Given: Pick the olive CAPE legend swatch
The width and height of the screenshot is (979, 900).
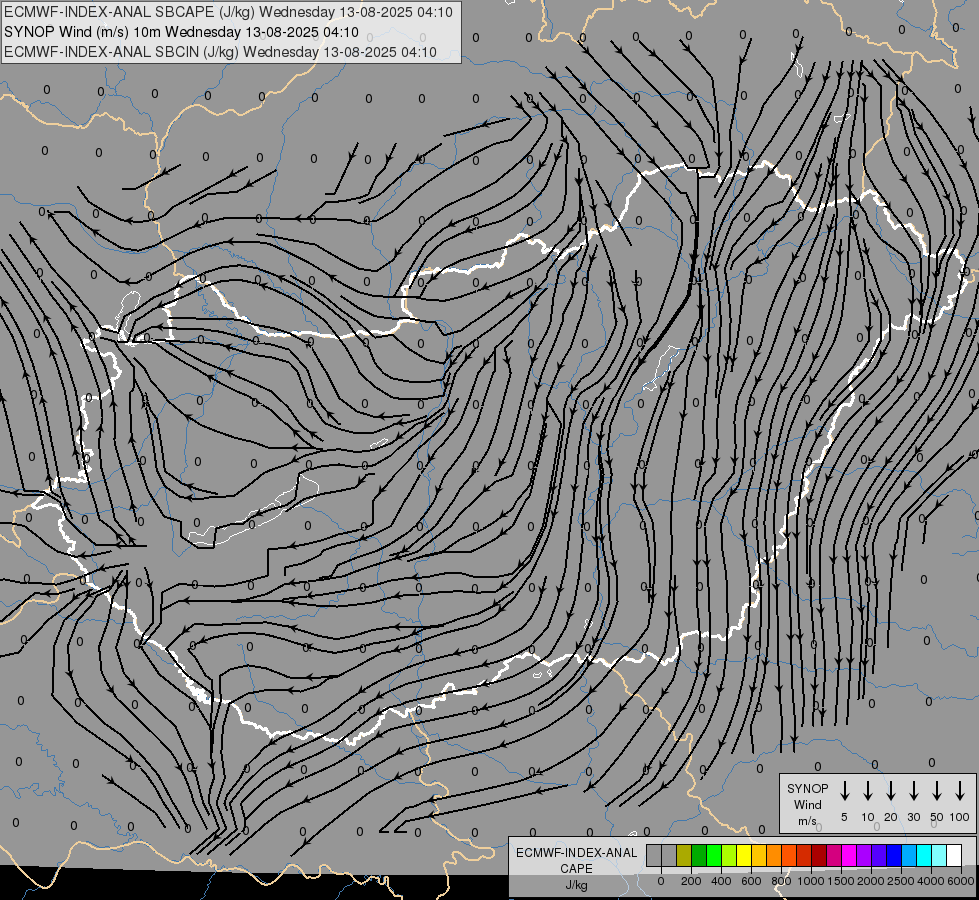Looking at the screenshot, I should (684, 855).
